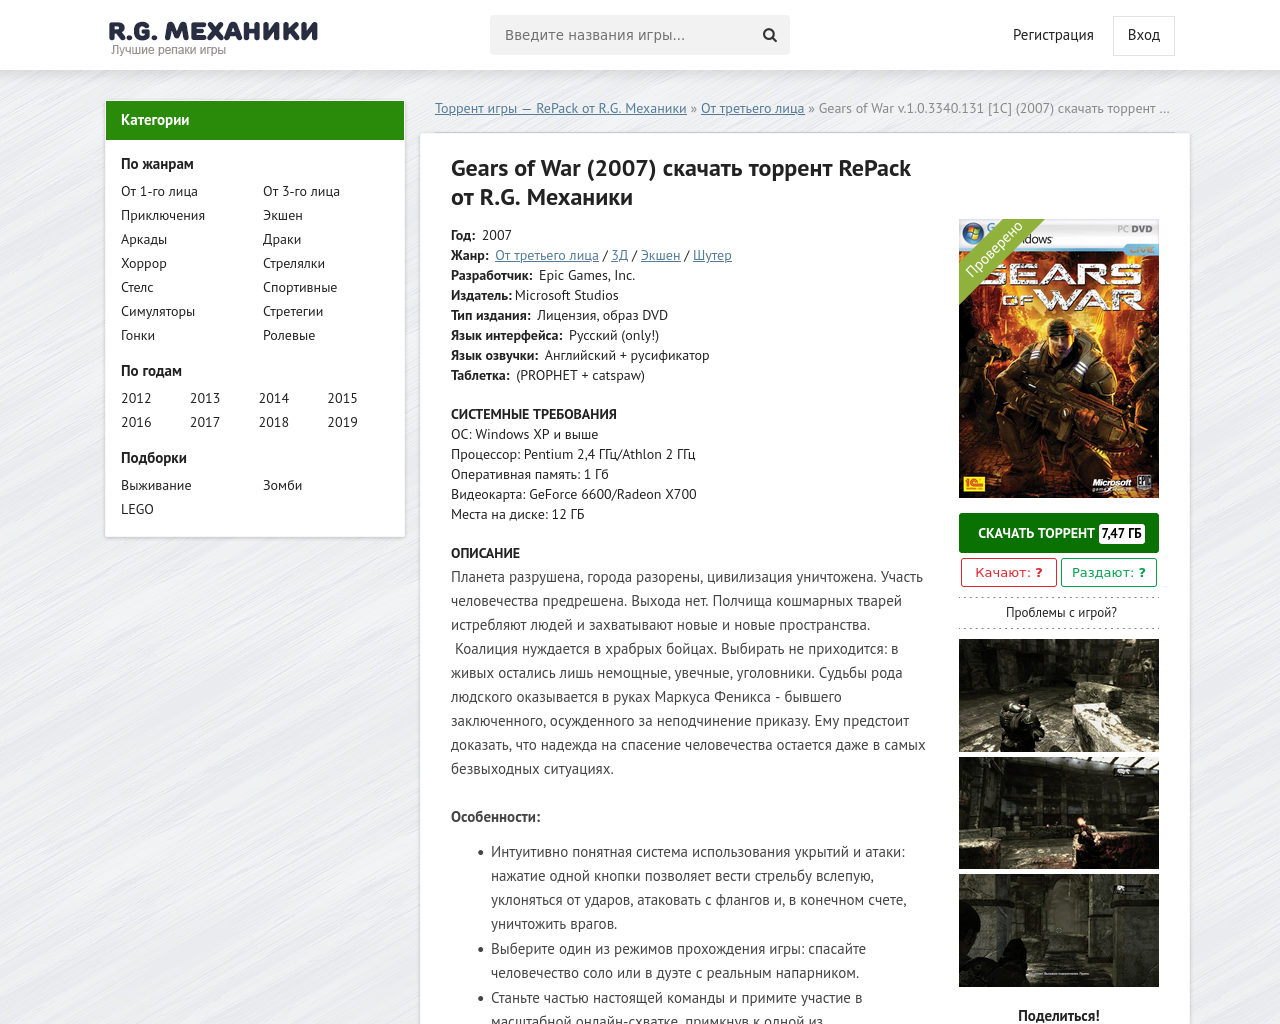The image size is (1280, 1024).
Task: Filter games by year 2012
Action: pos(136,398)
